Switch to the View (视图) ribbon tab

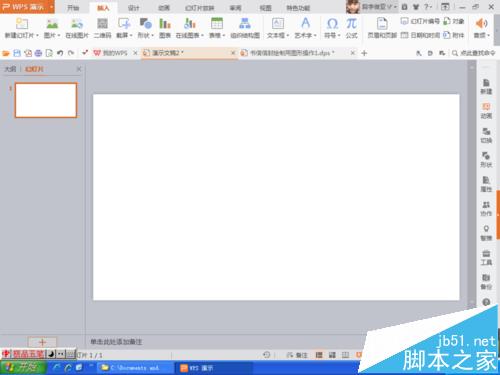[265, 8]
